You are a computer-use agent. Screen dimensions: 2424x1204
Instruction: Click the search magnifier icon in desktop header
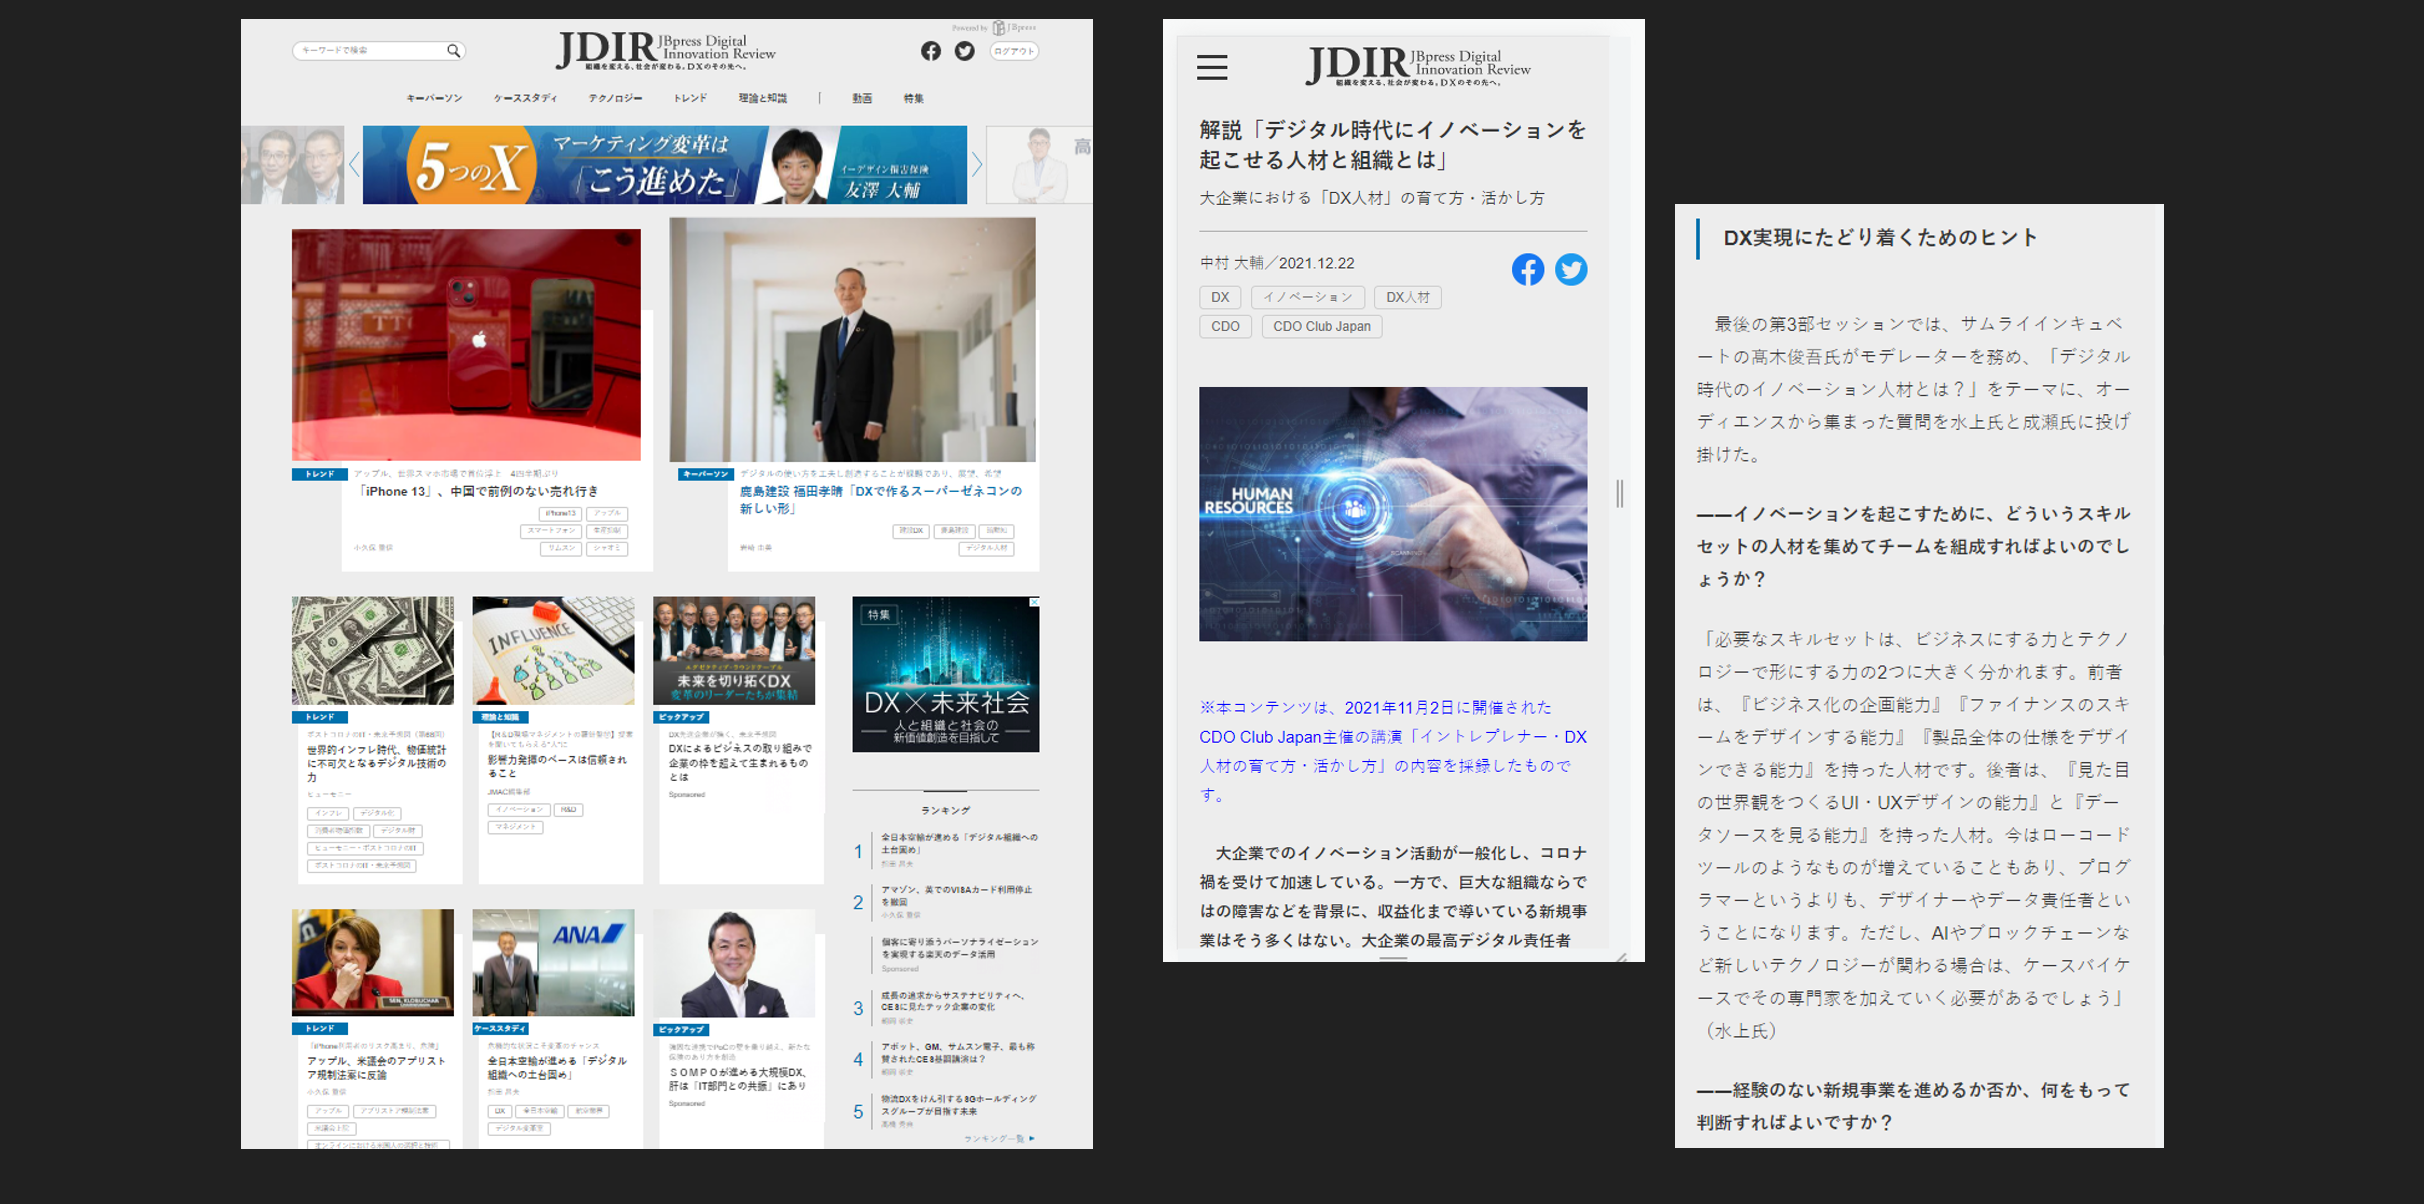(x=453, y=51)
